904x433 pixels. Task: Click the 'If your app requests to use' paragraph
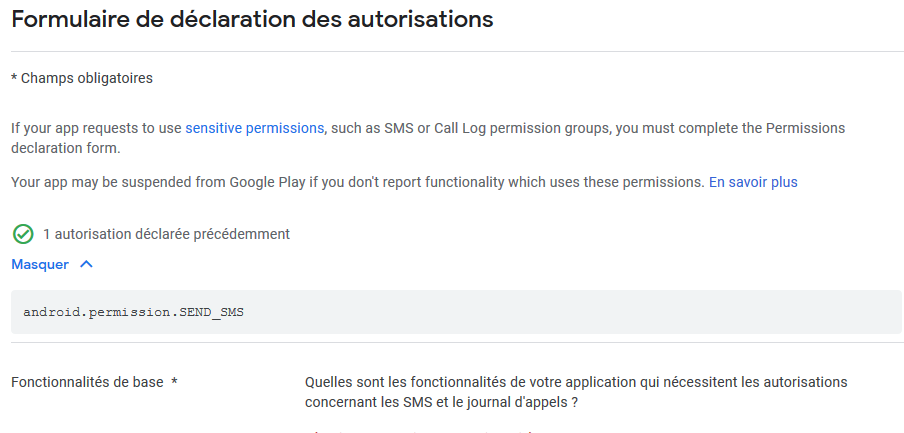click(x=96, y=128)
